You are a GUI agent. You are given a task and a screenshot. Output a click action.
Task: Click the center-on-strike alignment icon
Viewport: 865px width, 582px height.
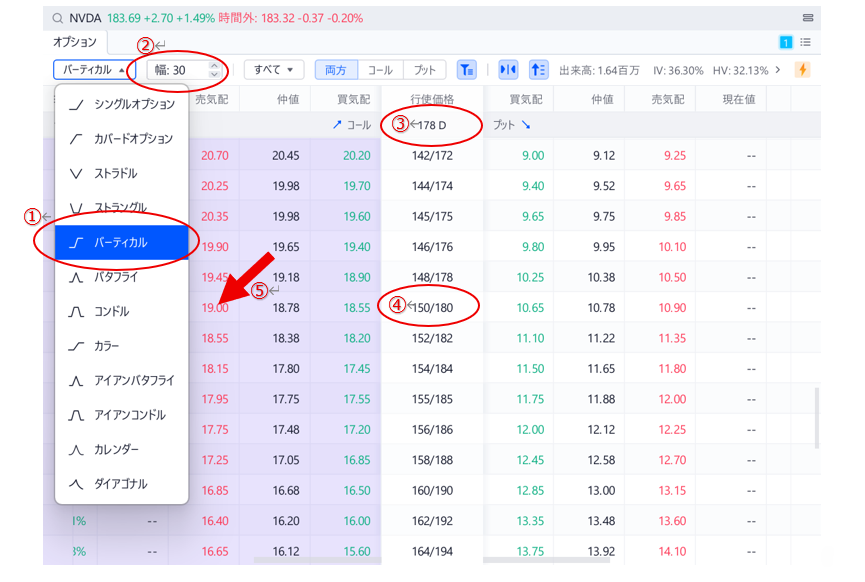(x=508, y=70)
